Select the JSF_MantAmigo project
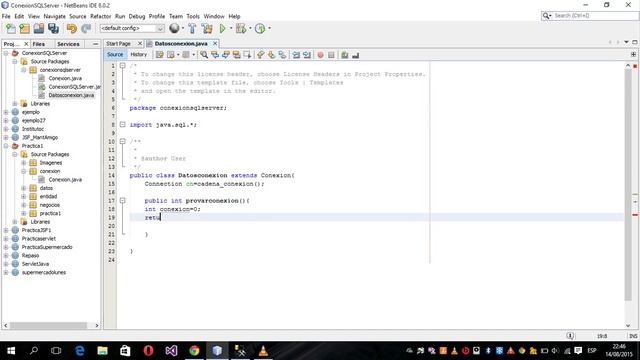The height and width of the screenshot is (360, 640). [40, 138]
